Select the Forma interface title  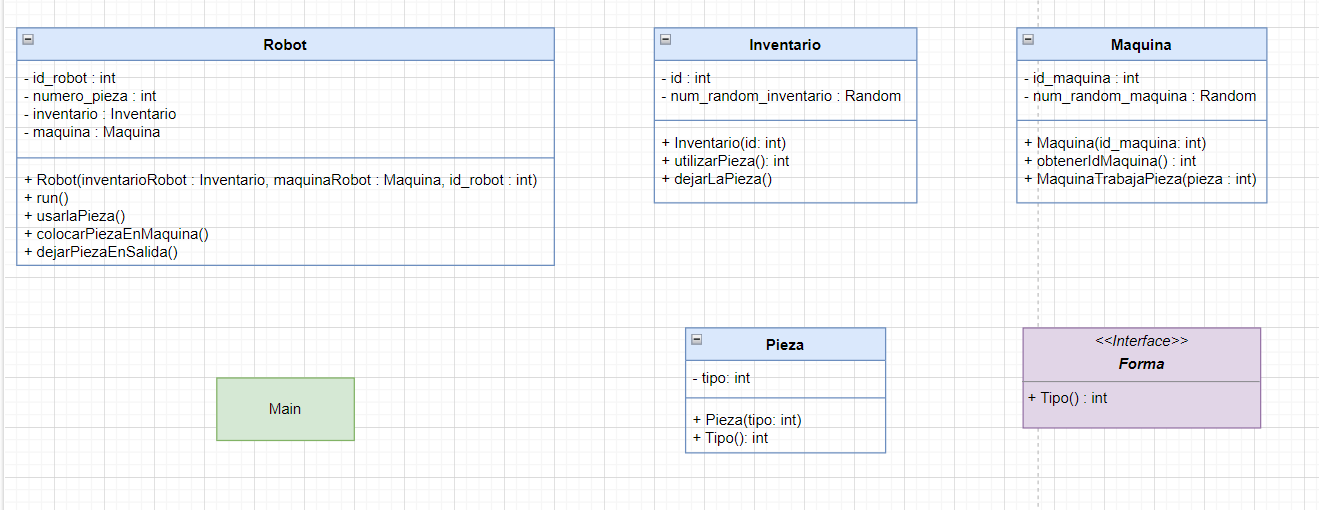tap(1141, 364)
